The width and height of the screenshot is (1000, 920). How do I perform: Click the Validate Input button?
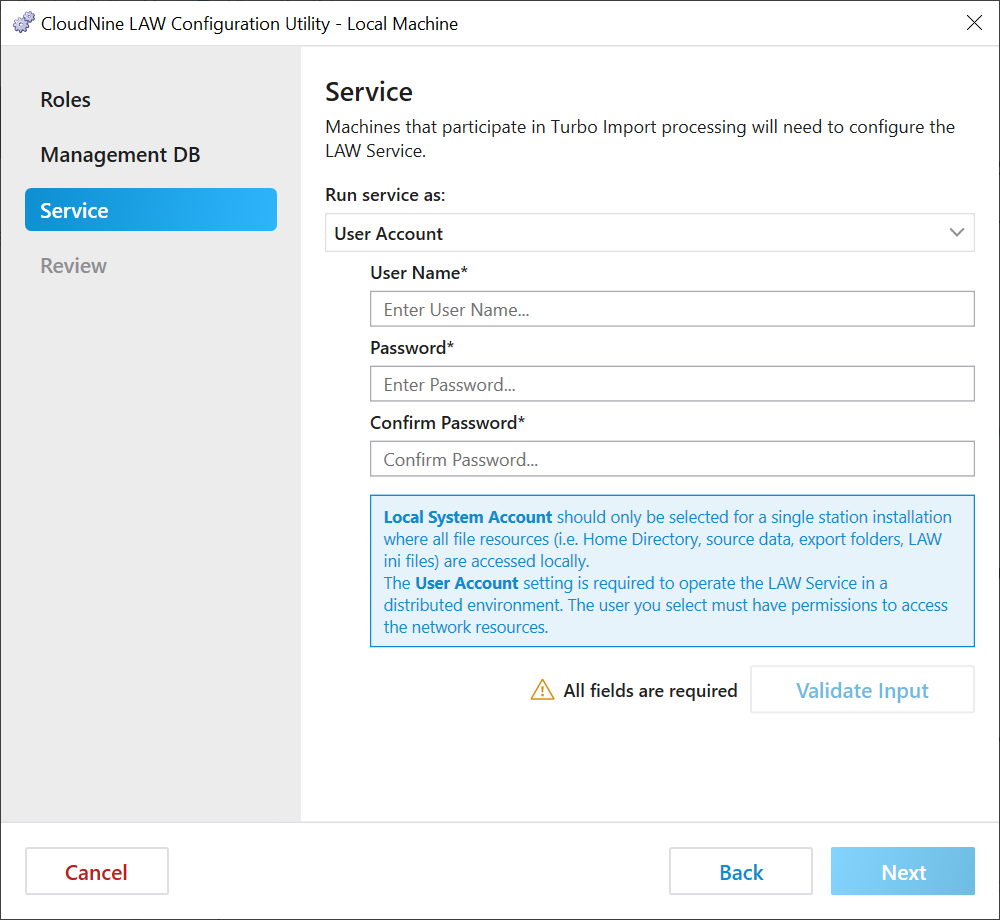tap(862, 690)
